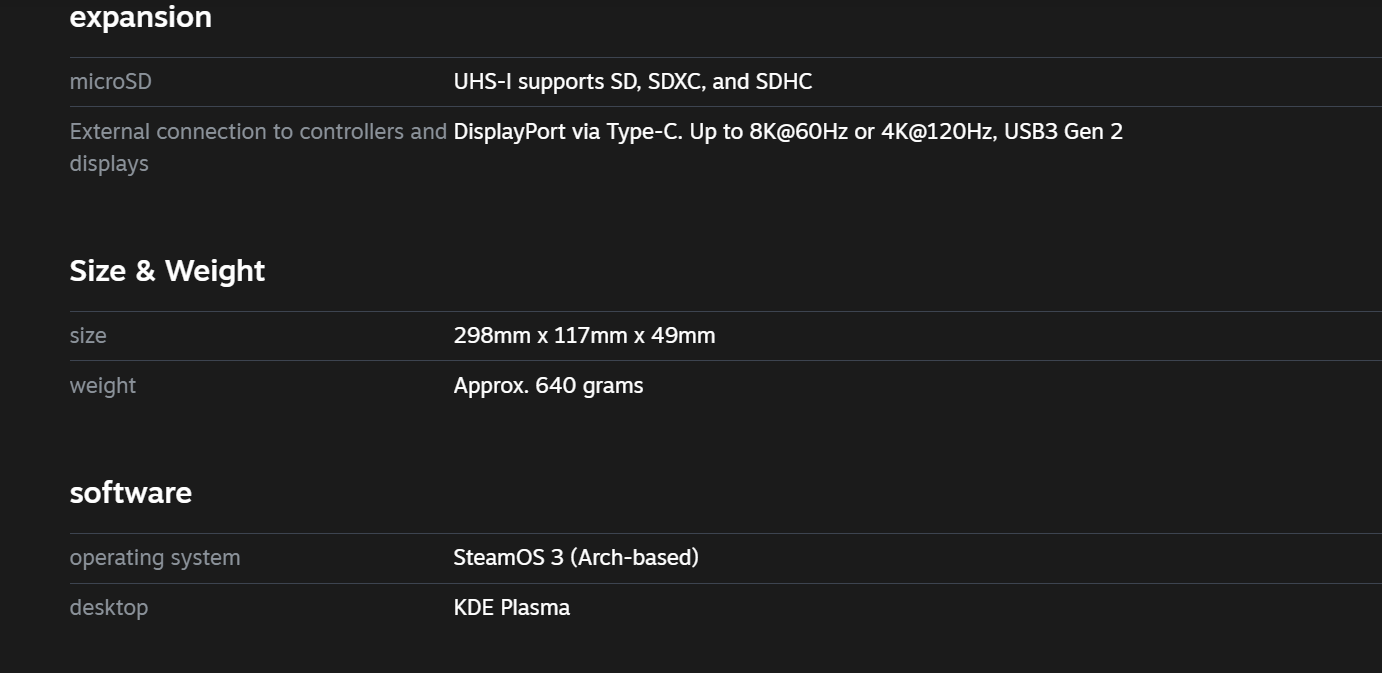Click the 298mm x 117mm x 49mm value

585,336
